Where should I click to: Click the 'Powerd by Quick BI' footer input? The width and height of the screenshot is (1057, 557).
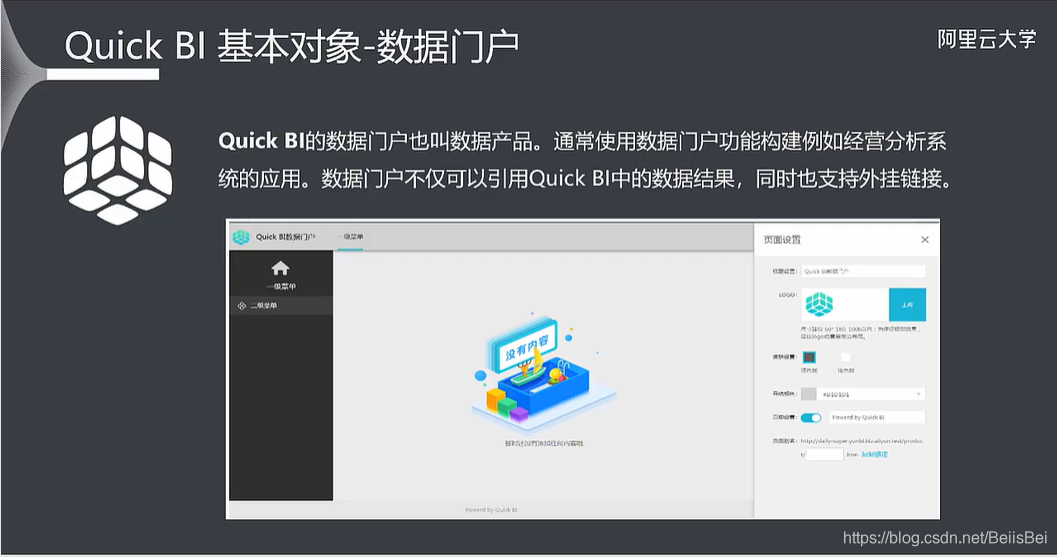pyautogui.click(x=876, y=417)
